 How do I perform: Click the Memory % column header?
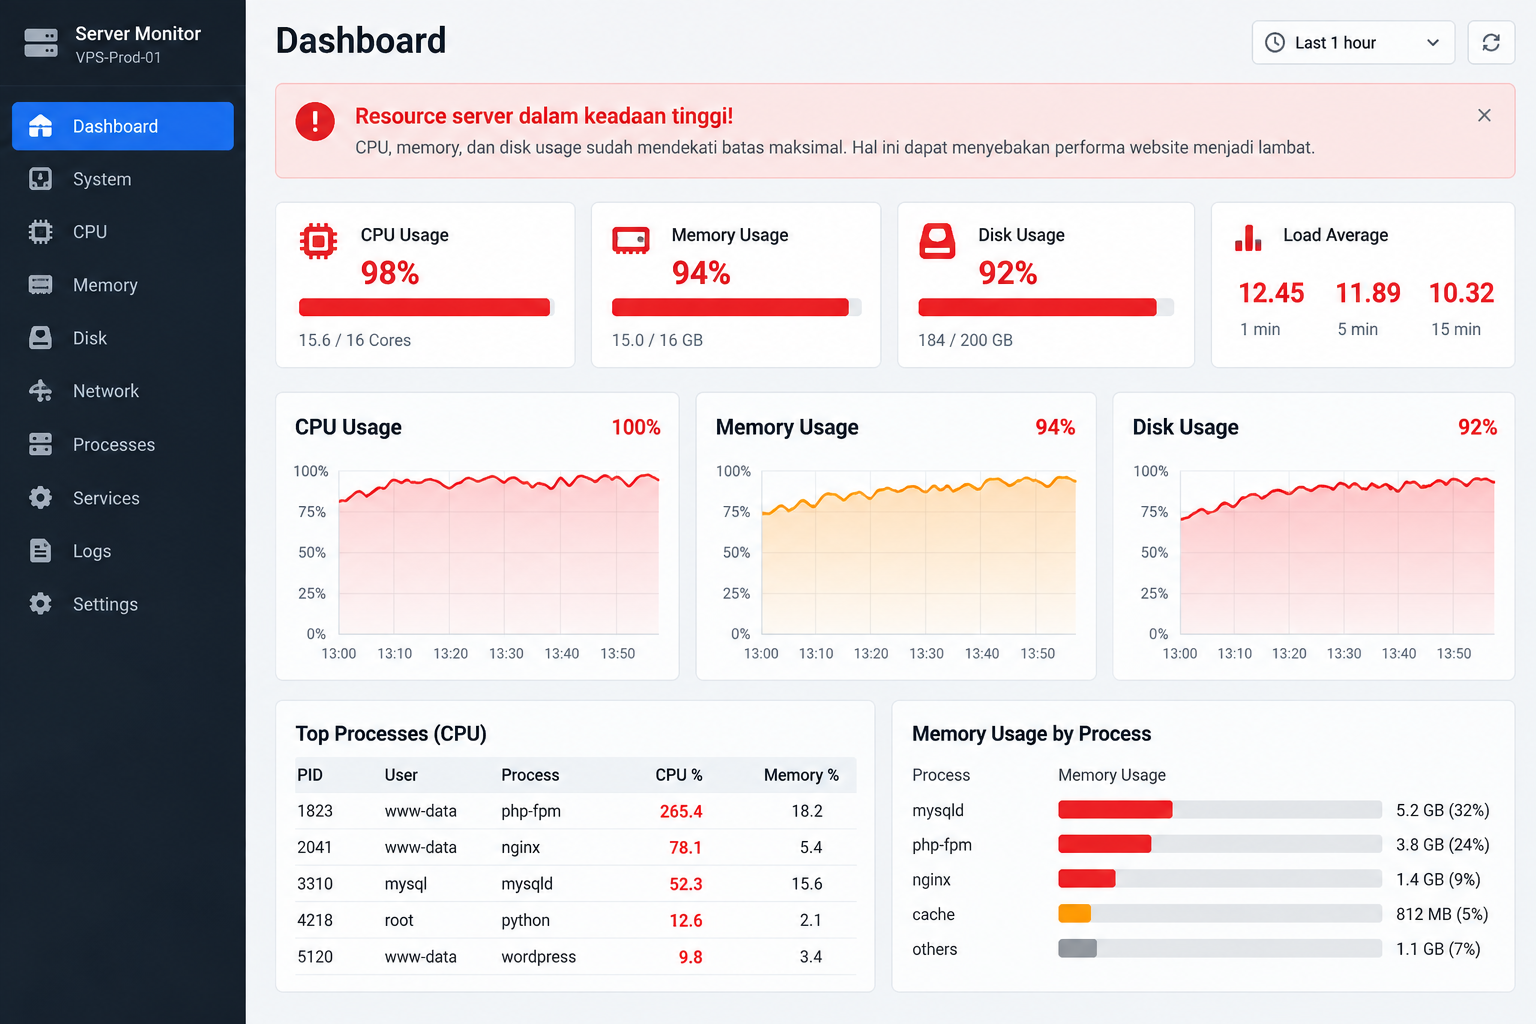[x=801, y=775]
